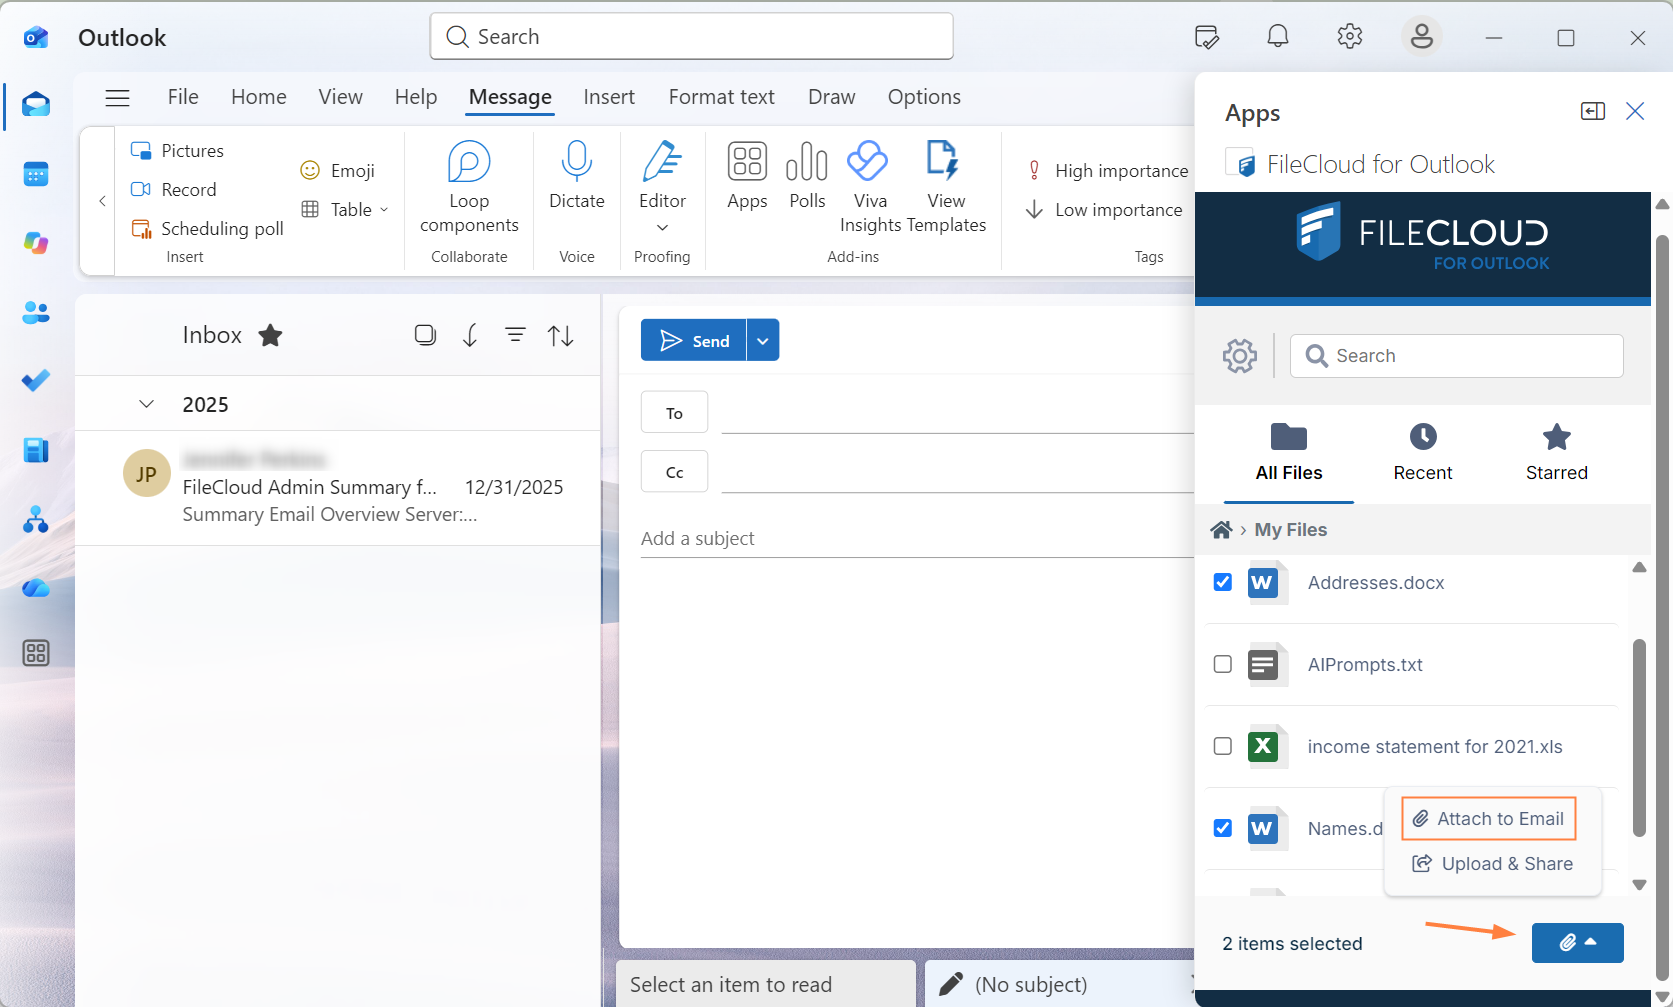Insert a Poll from the ribbon
1673x1007 pixels.
coord(807,176)
